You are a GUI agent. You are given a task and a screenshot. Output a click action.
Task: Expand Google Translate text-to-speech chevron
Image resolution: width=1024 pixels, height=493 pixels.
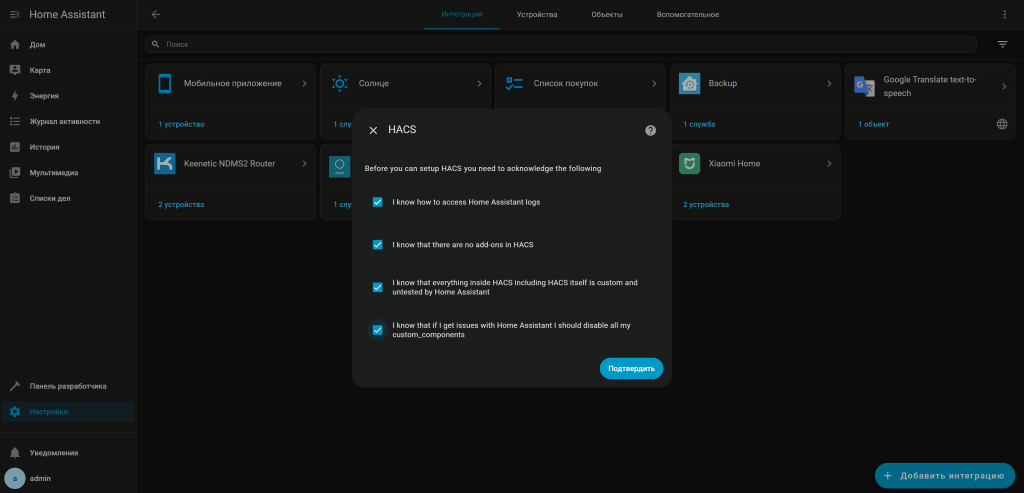1004,86
